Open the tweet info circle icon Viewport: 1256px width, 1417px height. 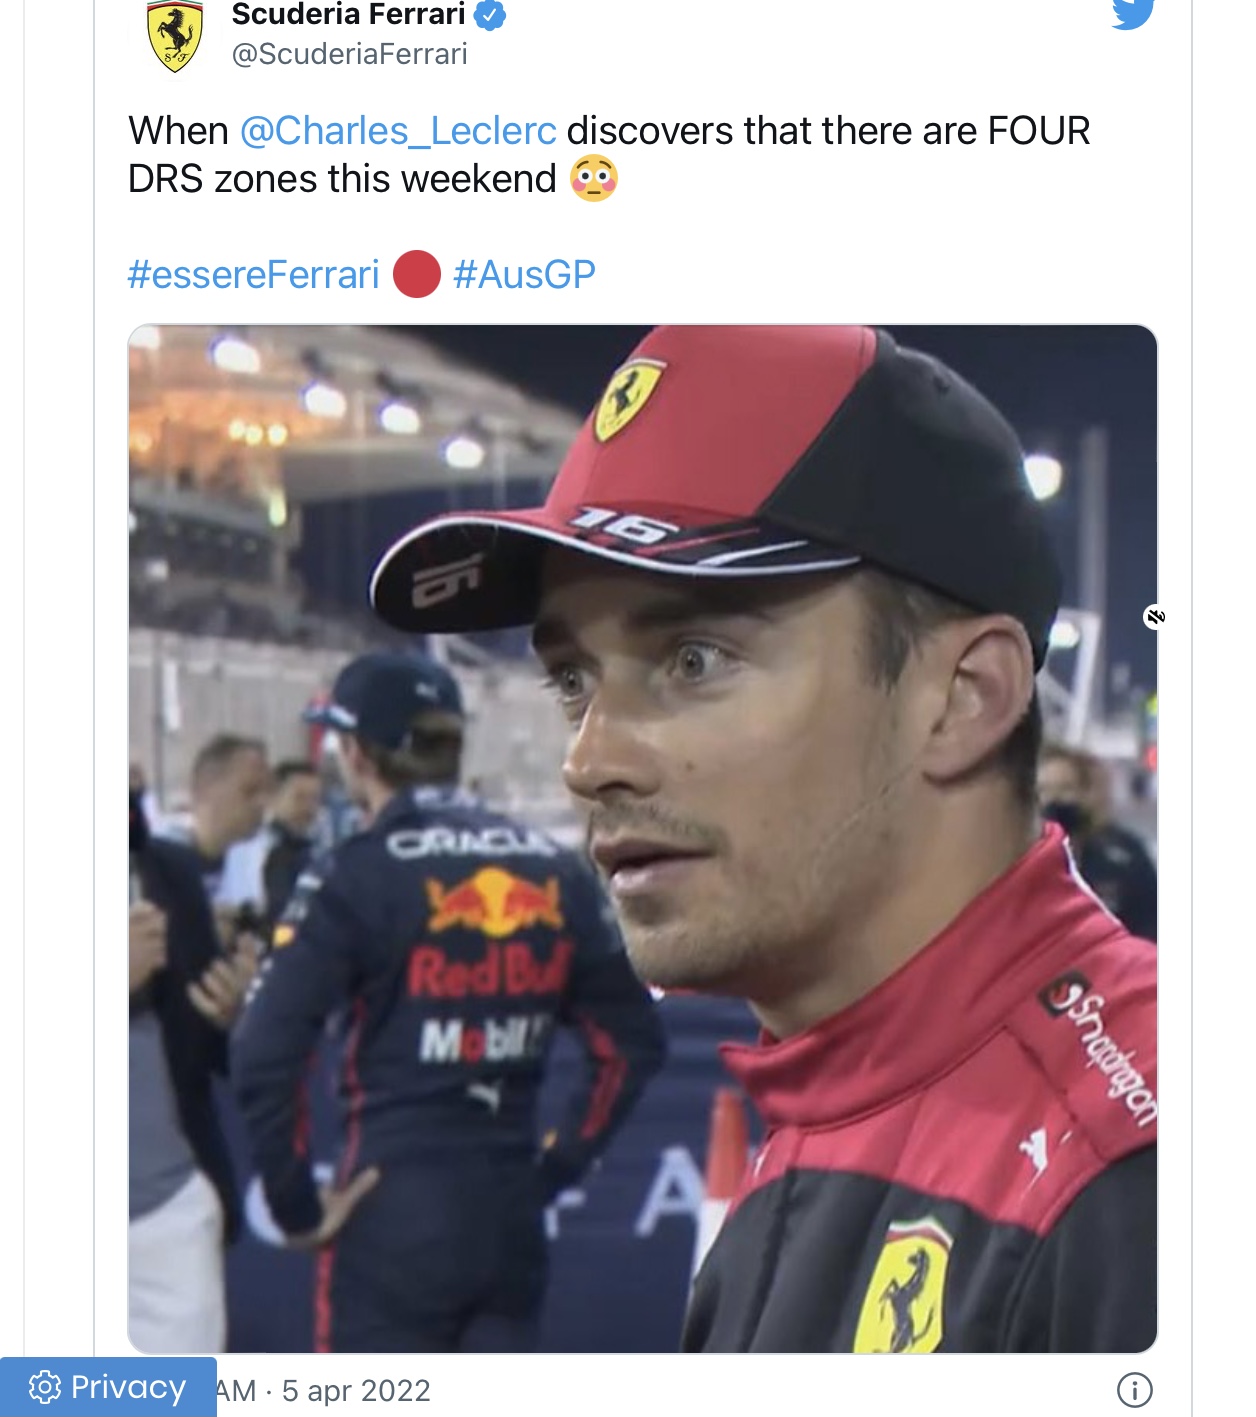tap(1134, 1390)
